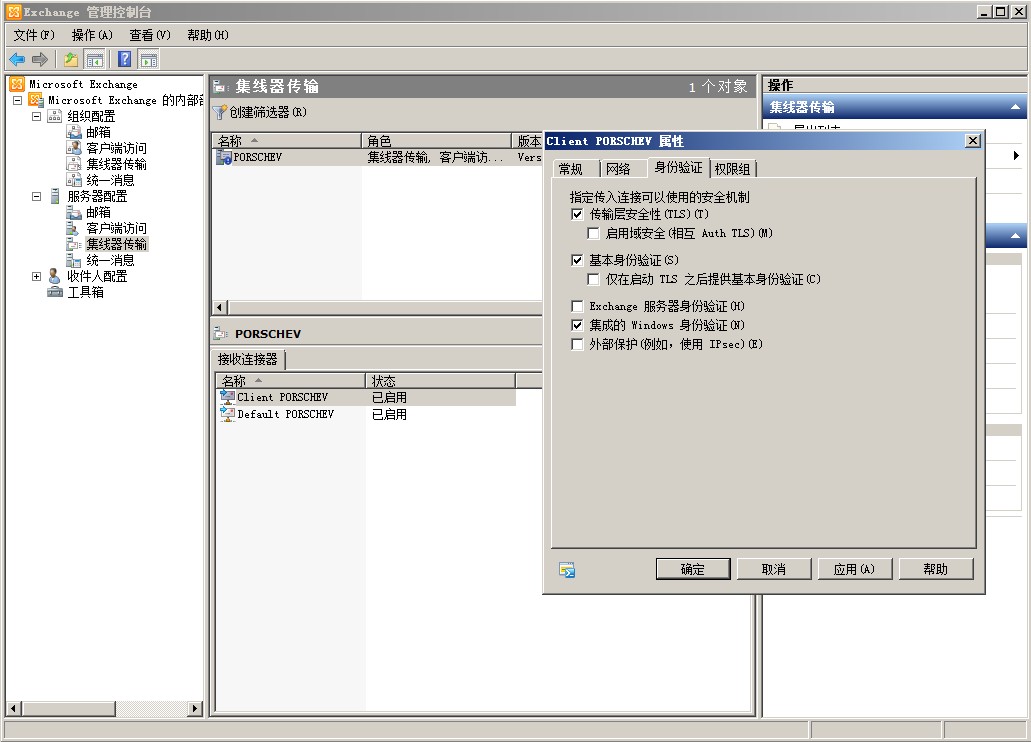
Task: Select the Default PORSCHEV connector row
Action: tap(366, 414)
